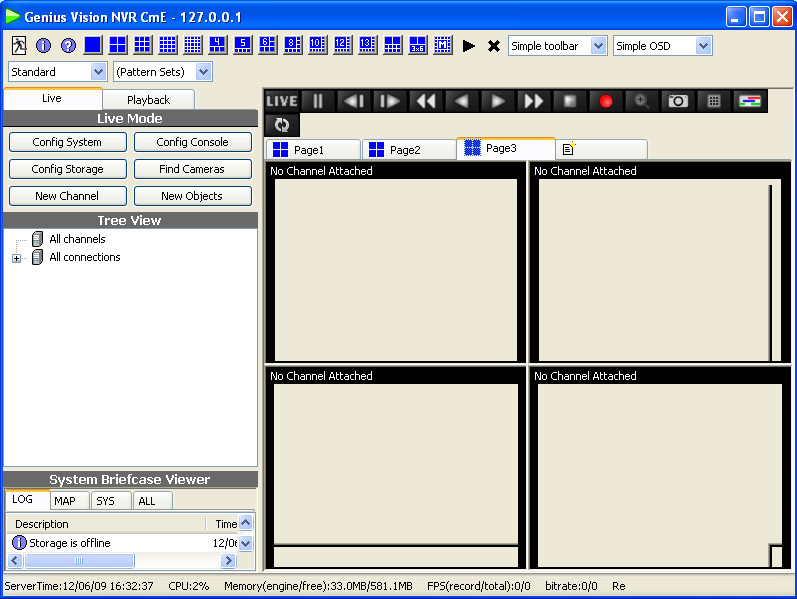
Task: Click the Config System button
Action: (x=67, y=142)
